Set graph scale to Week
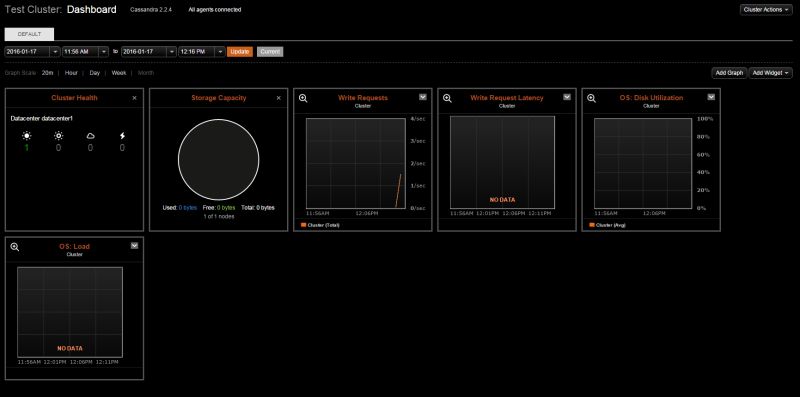 119,73
